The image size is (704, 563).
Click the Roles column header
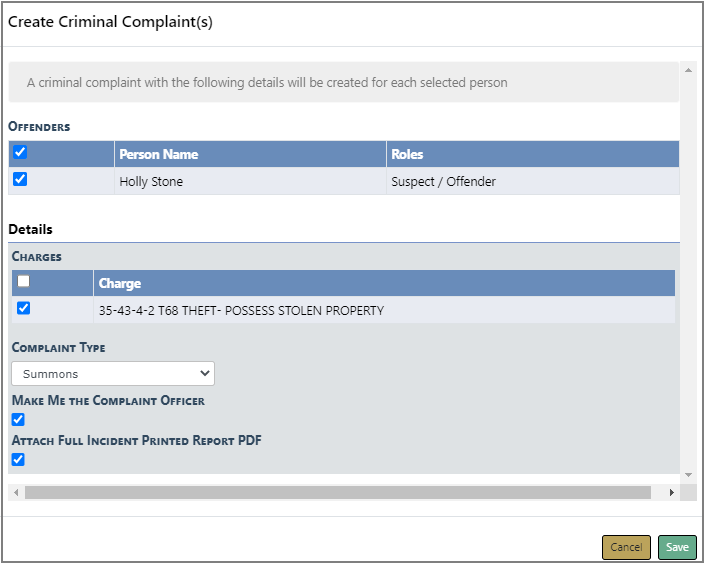tap(407, 154)
